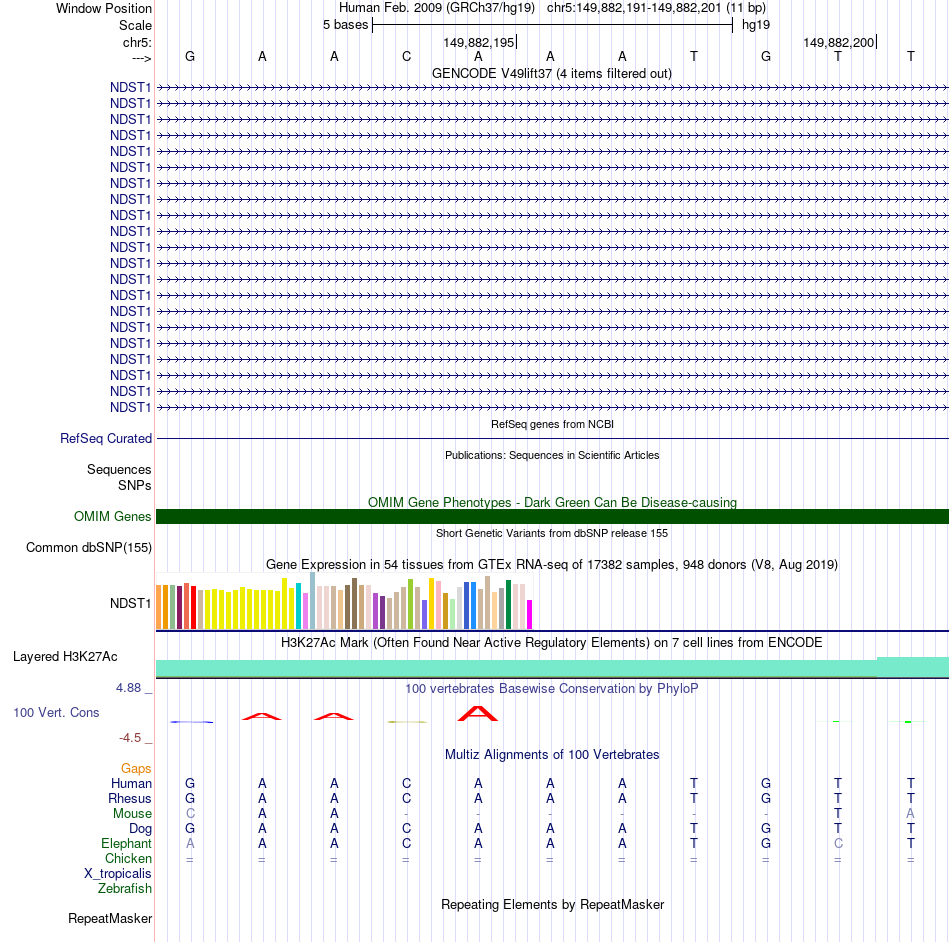950x942 pixels.
Task: Open RefSeq genes from NCBI track title
Action: click(x=552, y=424)
